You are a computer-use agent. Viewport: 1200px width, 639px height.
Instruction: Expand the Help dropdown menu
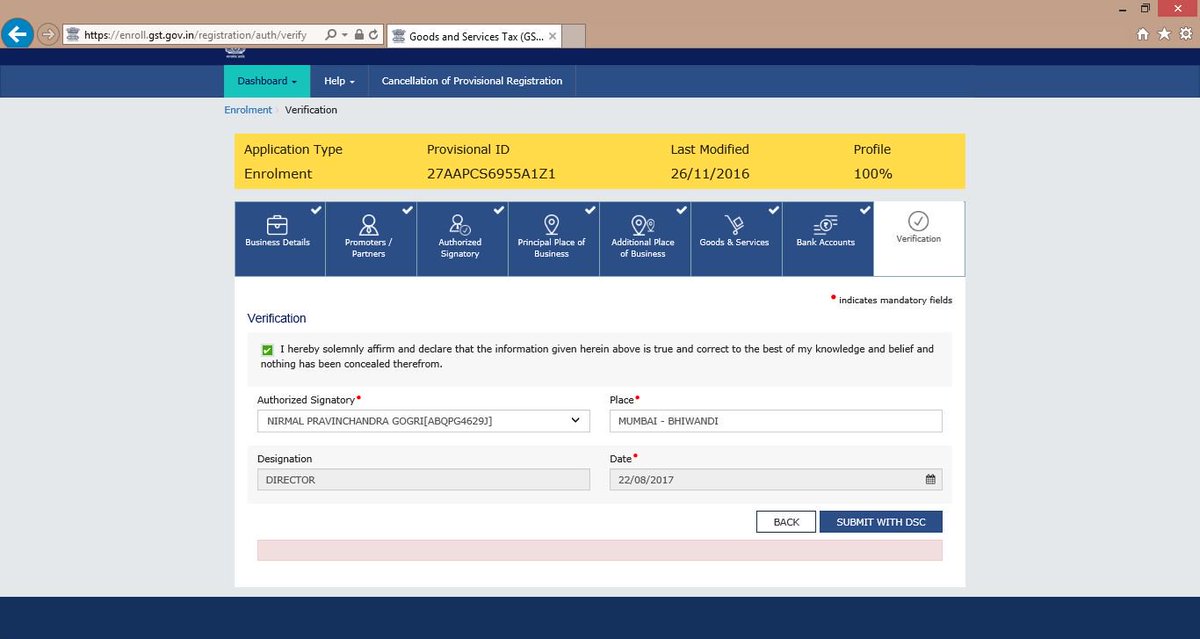tap(340, 81)
